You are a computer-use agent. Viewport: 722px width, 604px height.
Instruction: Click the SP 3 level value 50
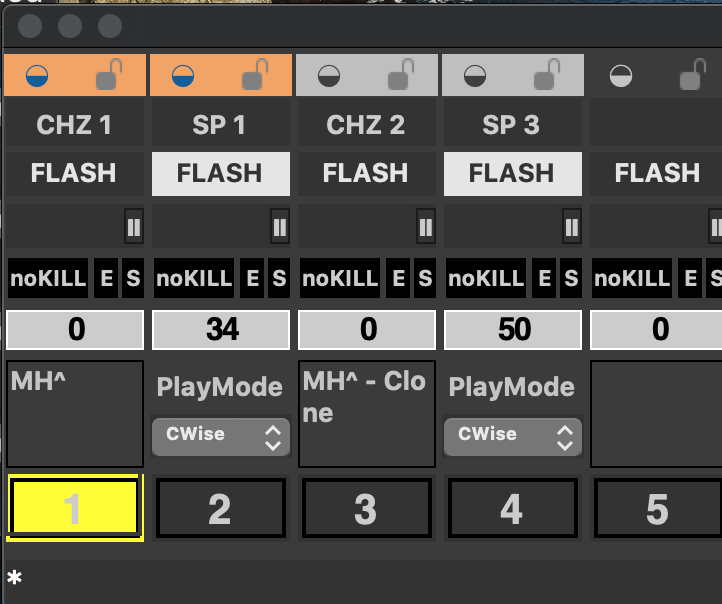tap(512, 329)
